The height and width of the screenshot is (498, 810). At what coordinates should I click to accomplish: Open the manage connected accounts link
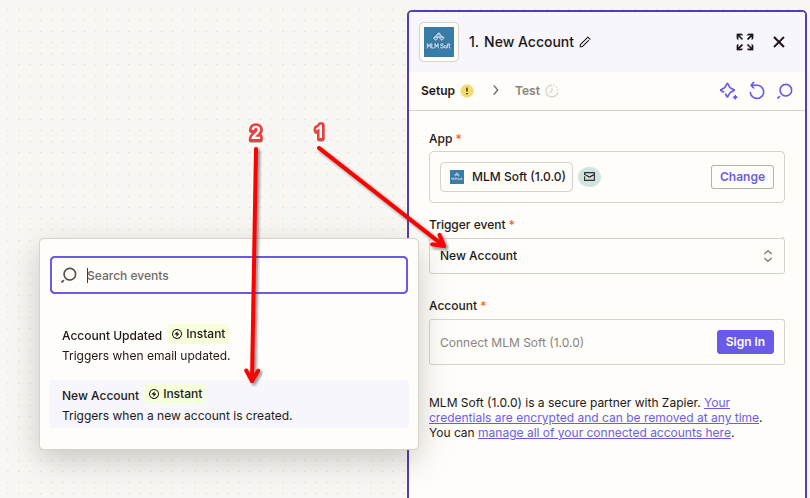click(604, 433)
